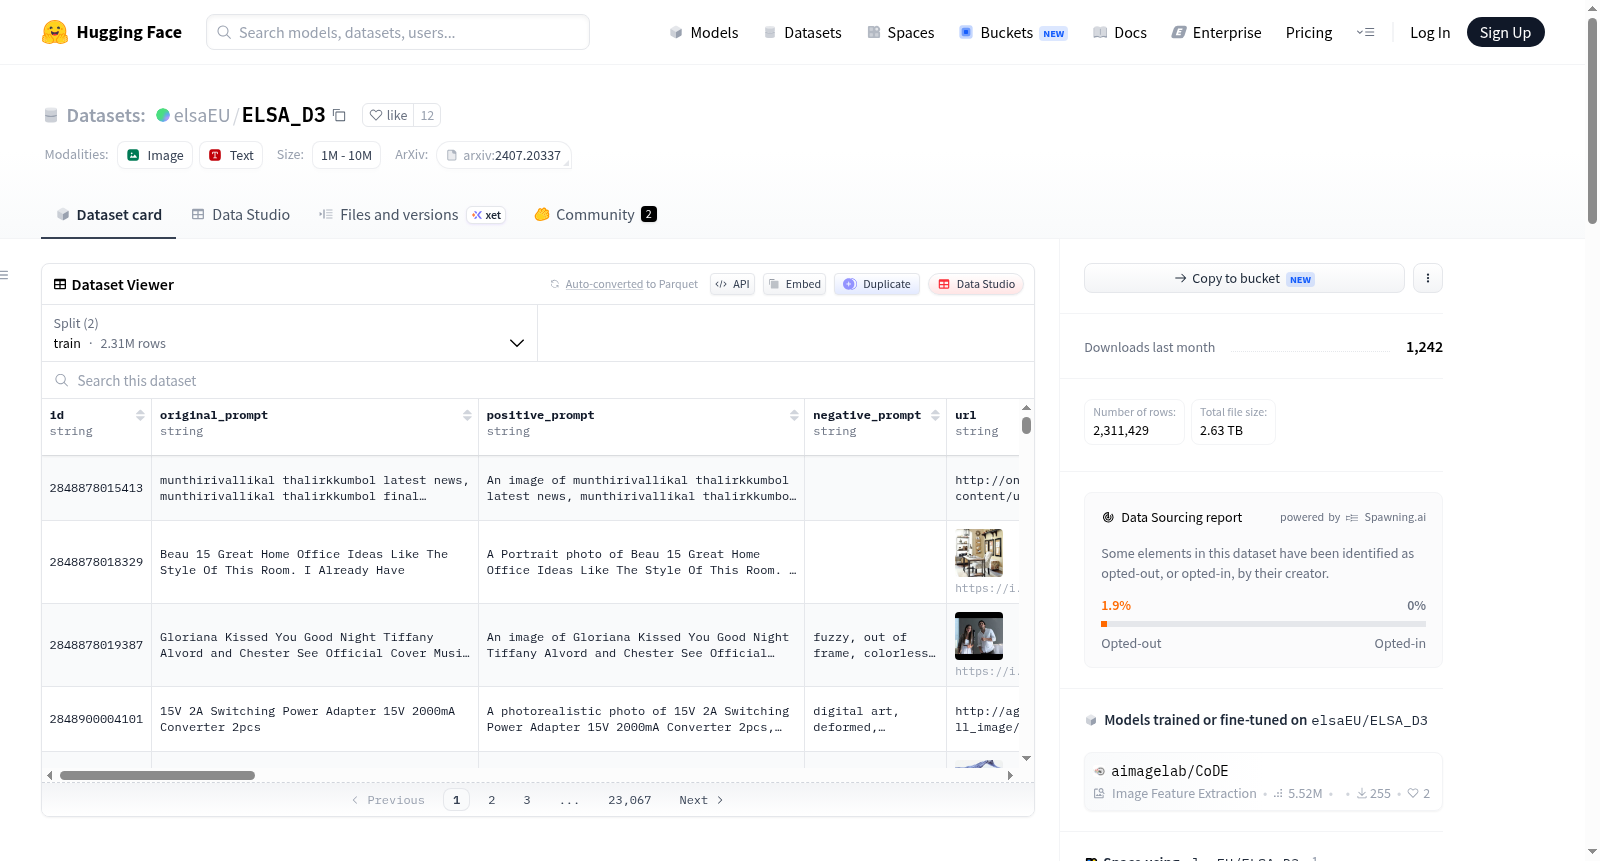The image size is (1600, 861).
Task: Sort by the id column
Action: tap(140, 415)
